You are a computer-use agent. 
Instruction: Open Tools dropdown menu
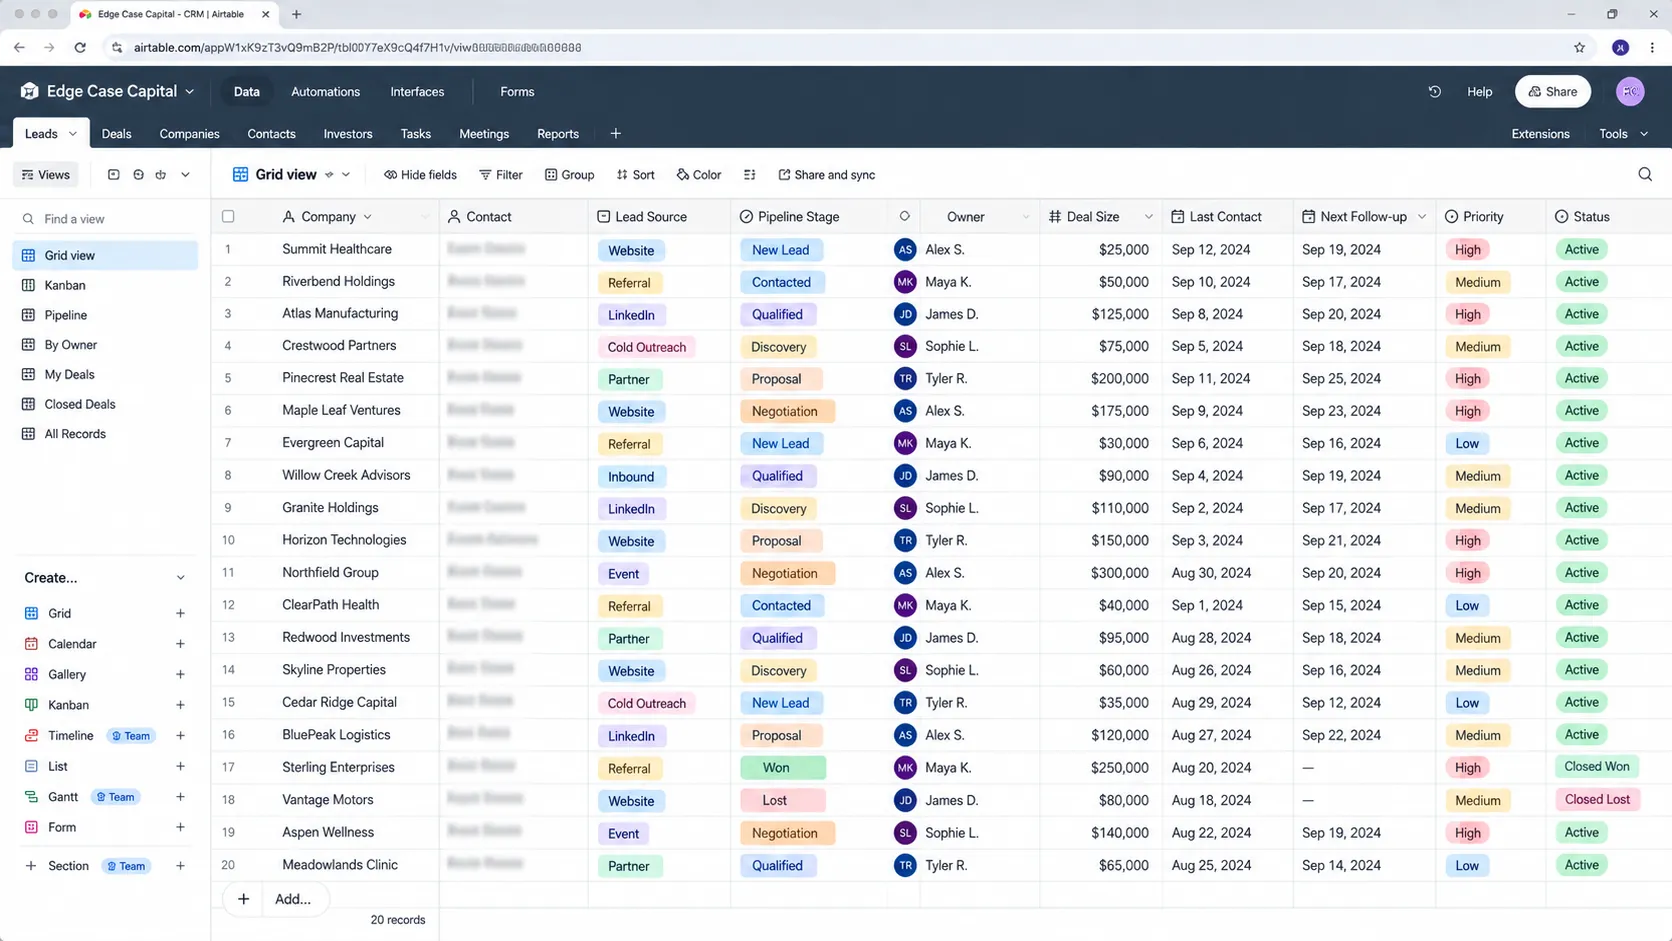coord(1623,133)
